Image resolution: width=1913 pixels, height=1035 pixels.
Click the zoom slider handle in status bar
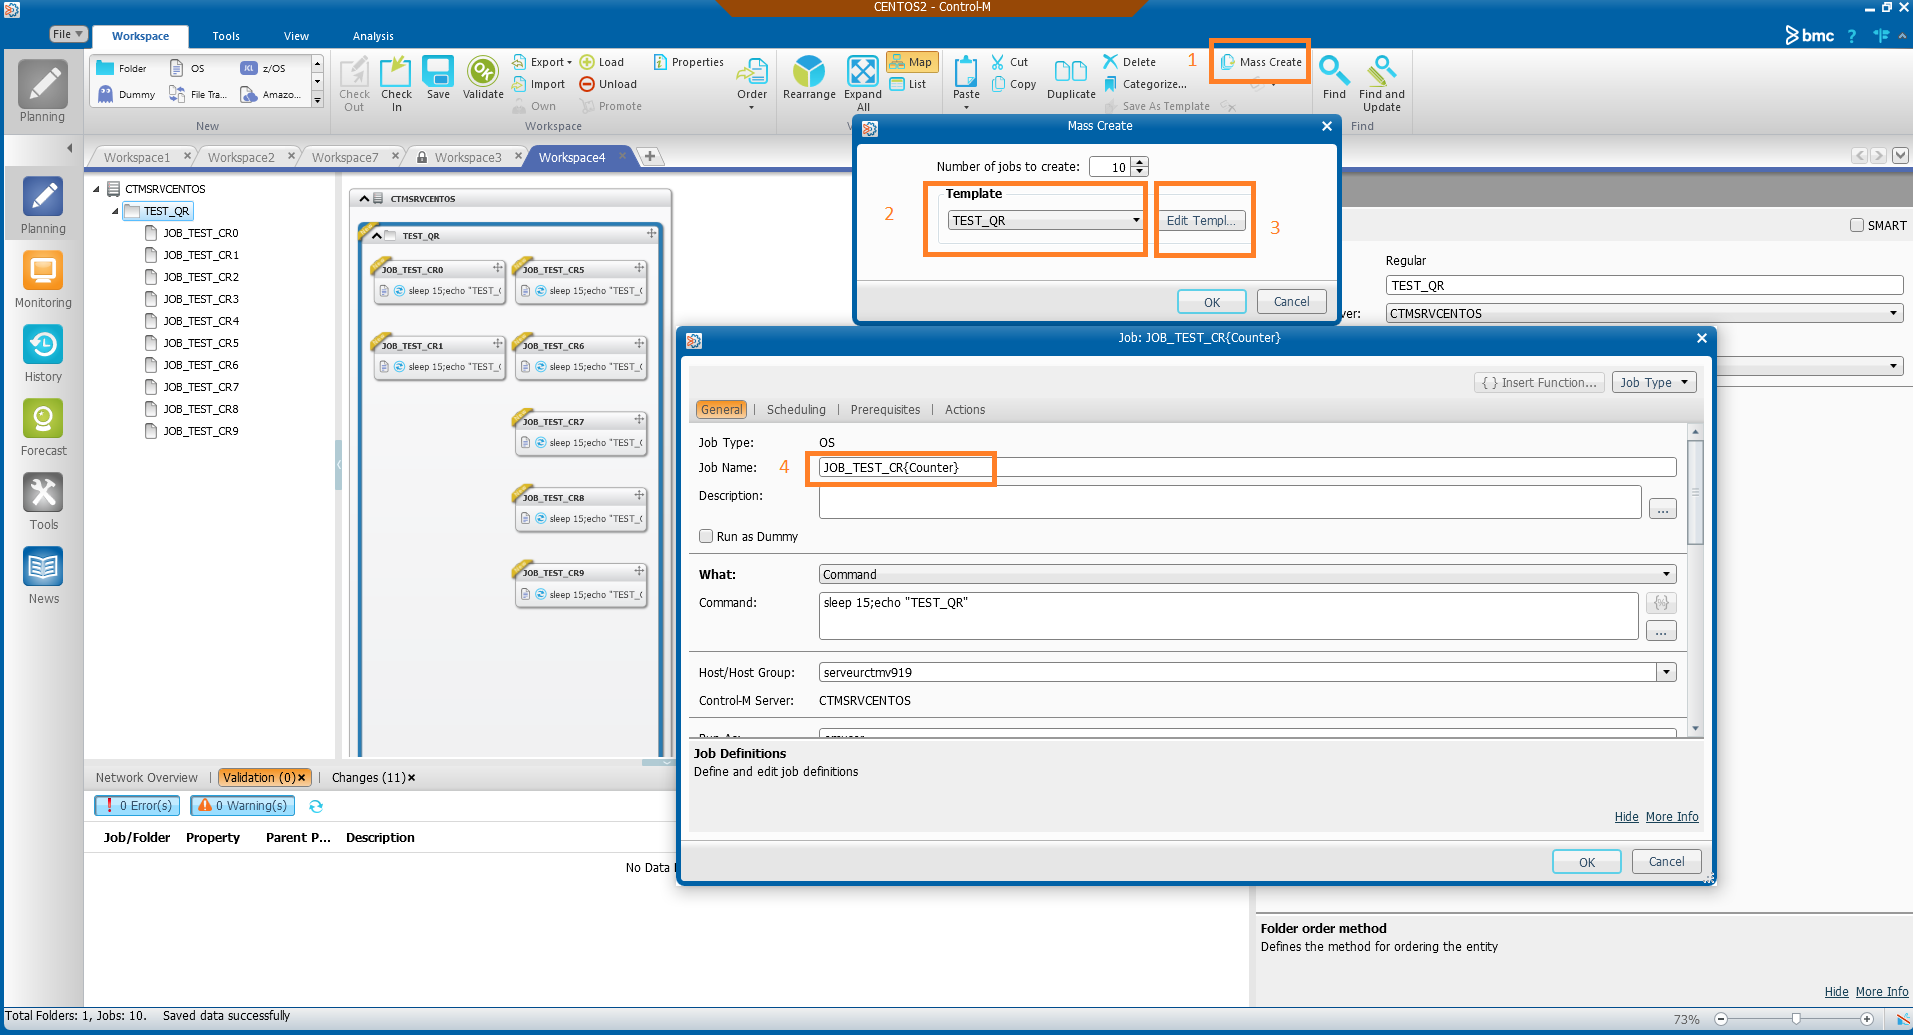tap(1796, 1019)
